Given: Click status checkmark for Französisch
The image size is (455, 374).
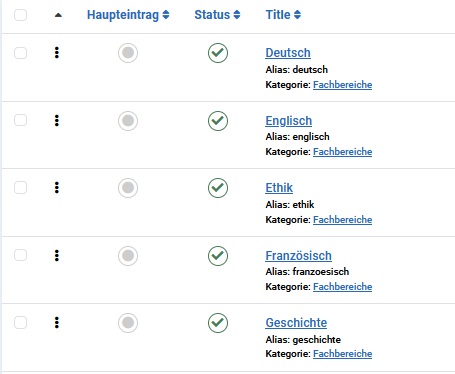Looking at the screenshot, I should pyautogui.click(x=218, y=256).
